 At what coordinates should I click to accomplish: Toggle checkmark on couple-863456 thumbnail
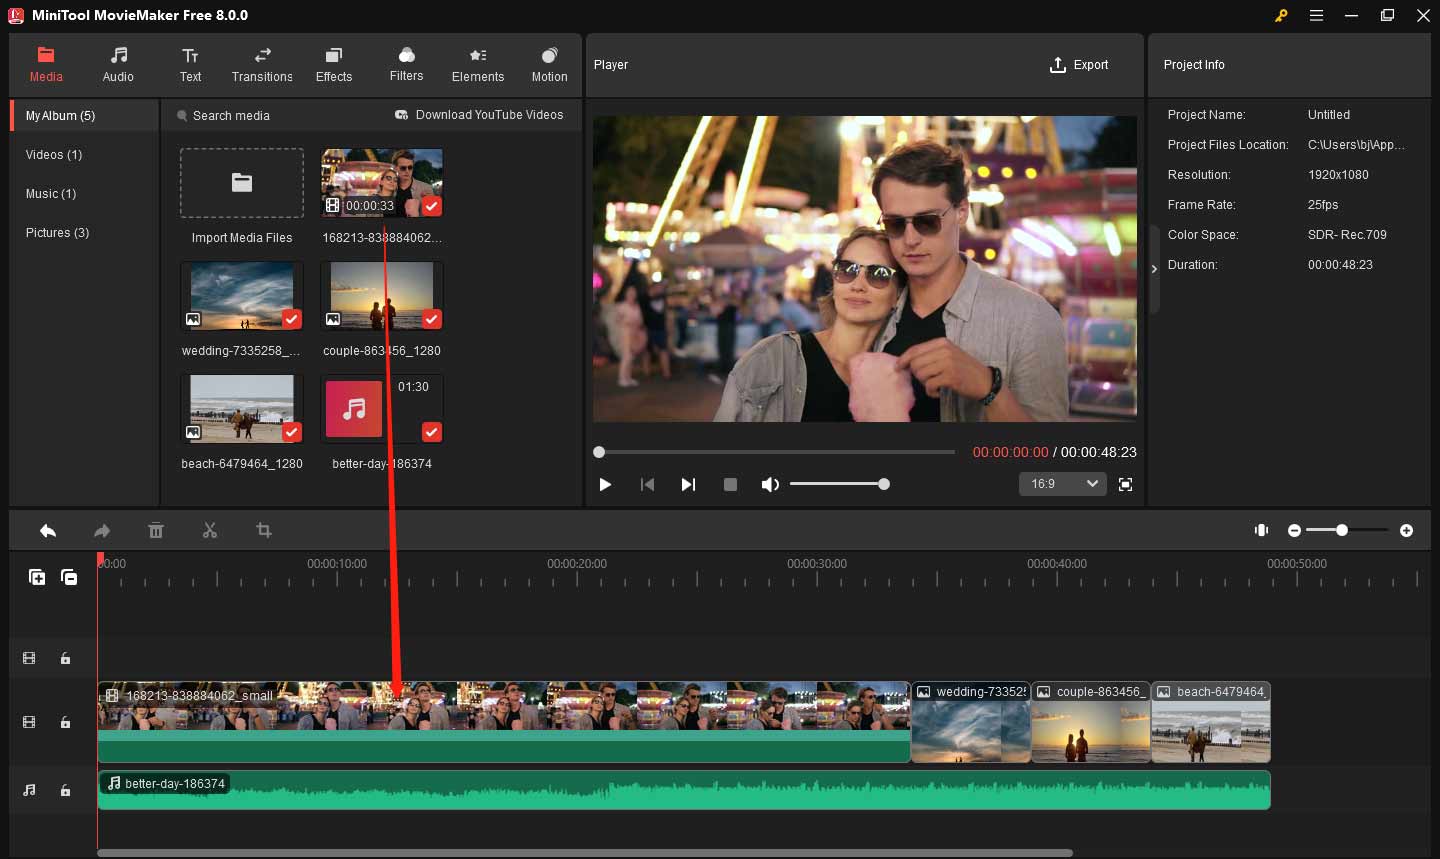[x=431, y=319]
